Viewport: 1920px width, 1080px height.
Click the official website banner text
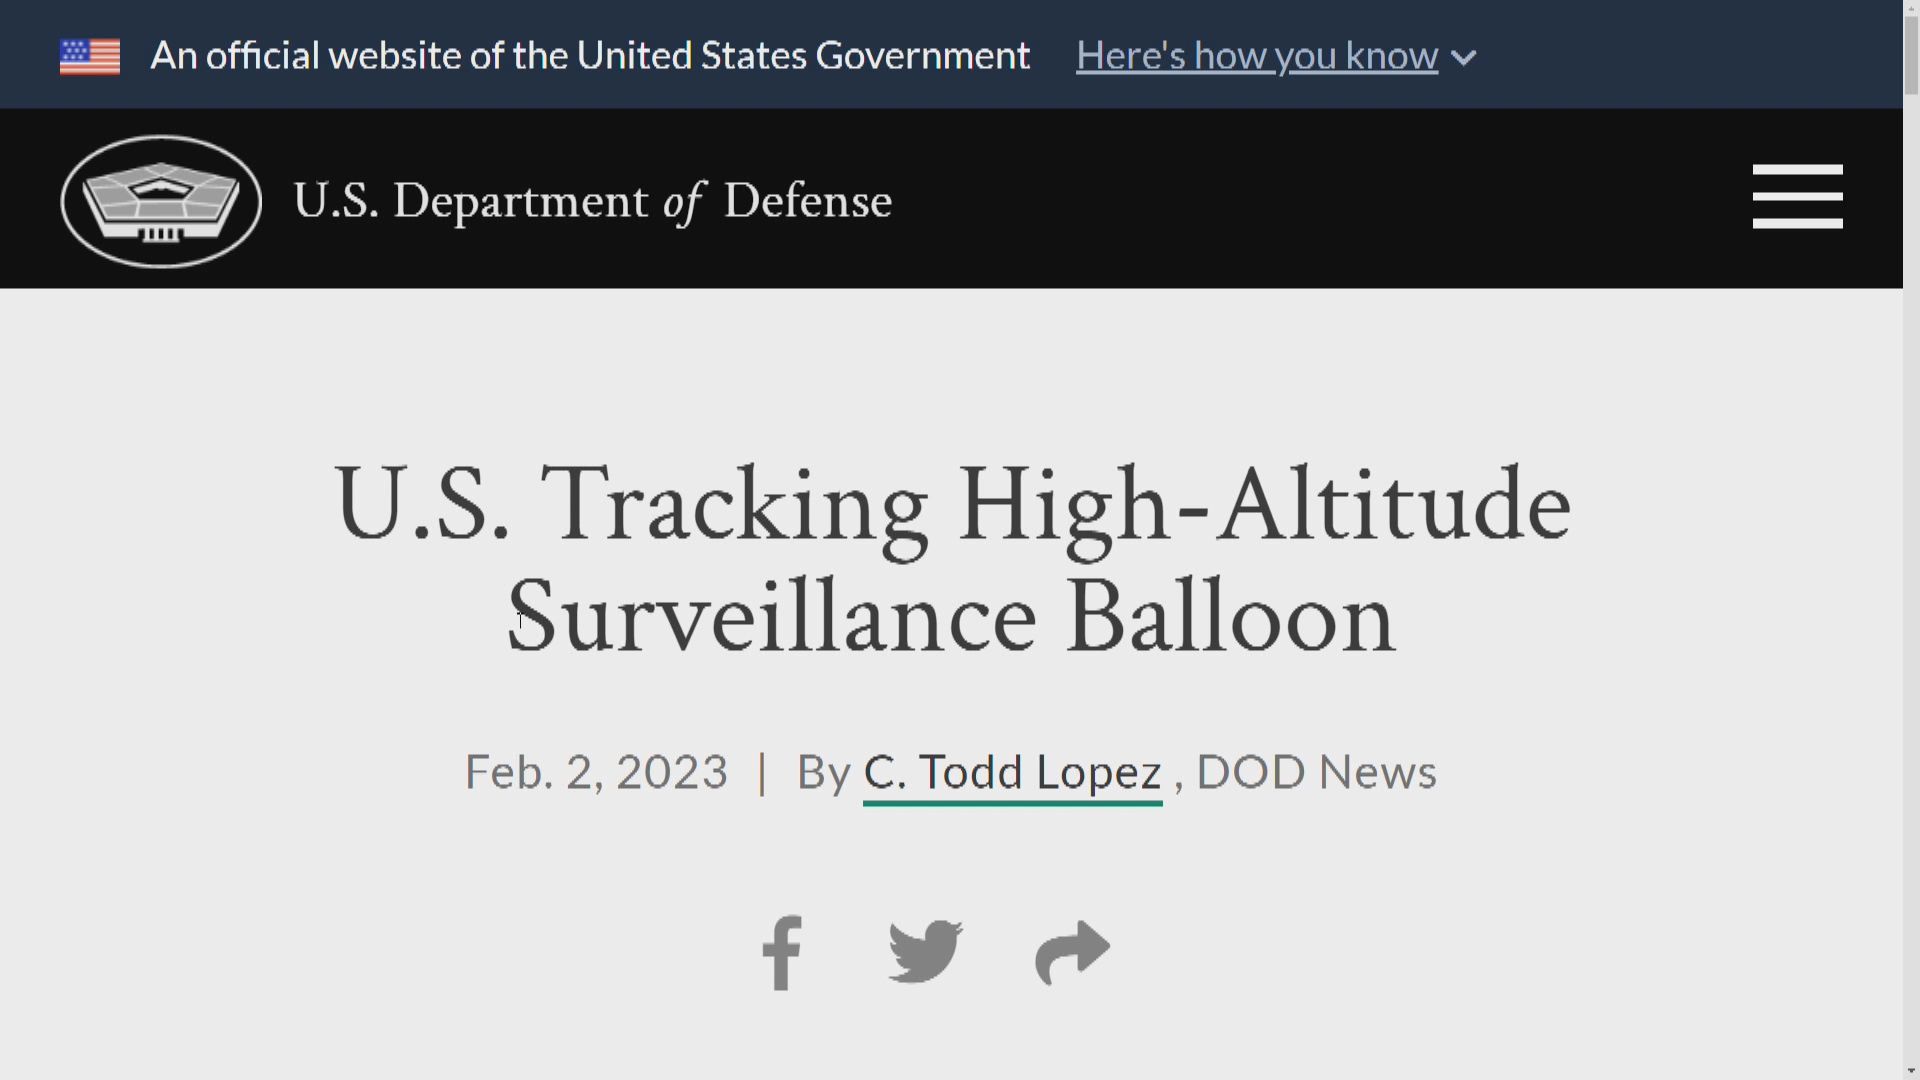click(590, 56)
